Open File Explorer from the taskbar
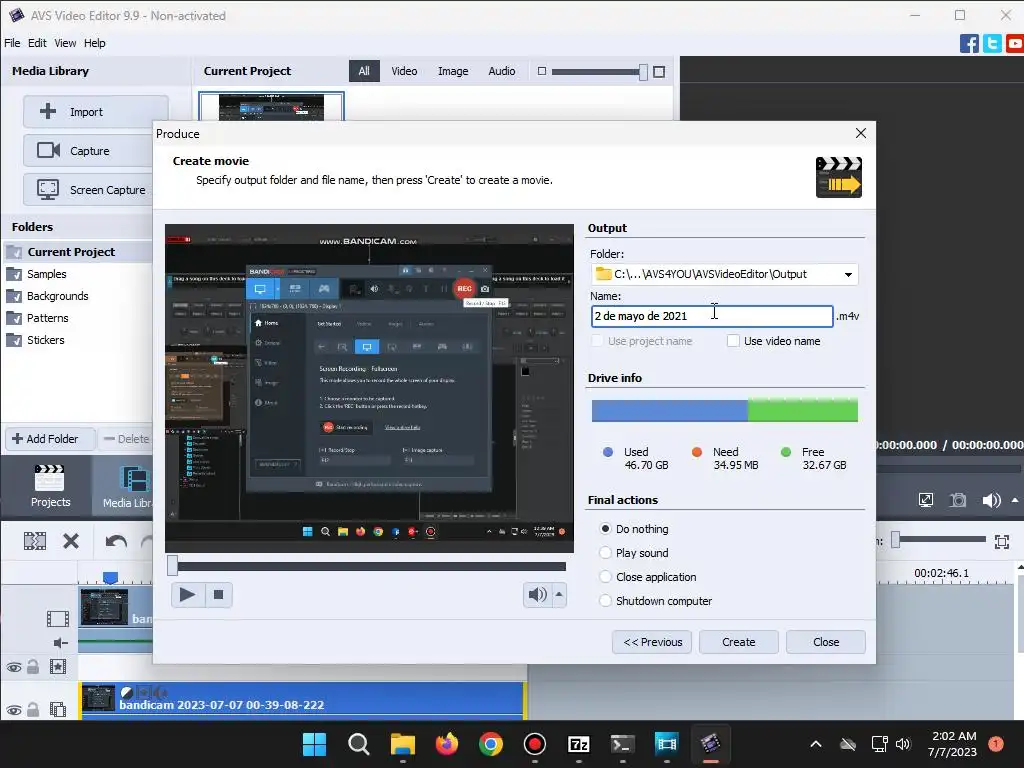 pos(403,744)
